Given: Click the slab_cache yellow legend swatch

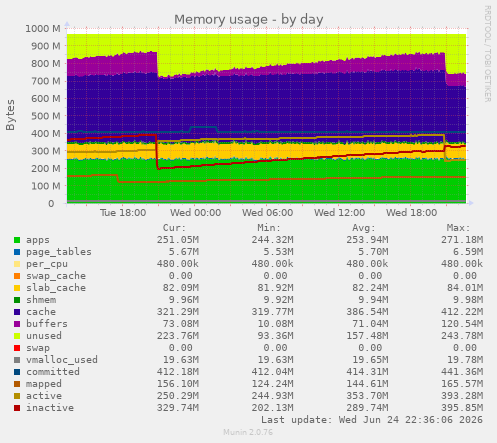Looking at the screenshot, I should point(17,288).
